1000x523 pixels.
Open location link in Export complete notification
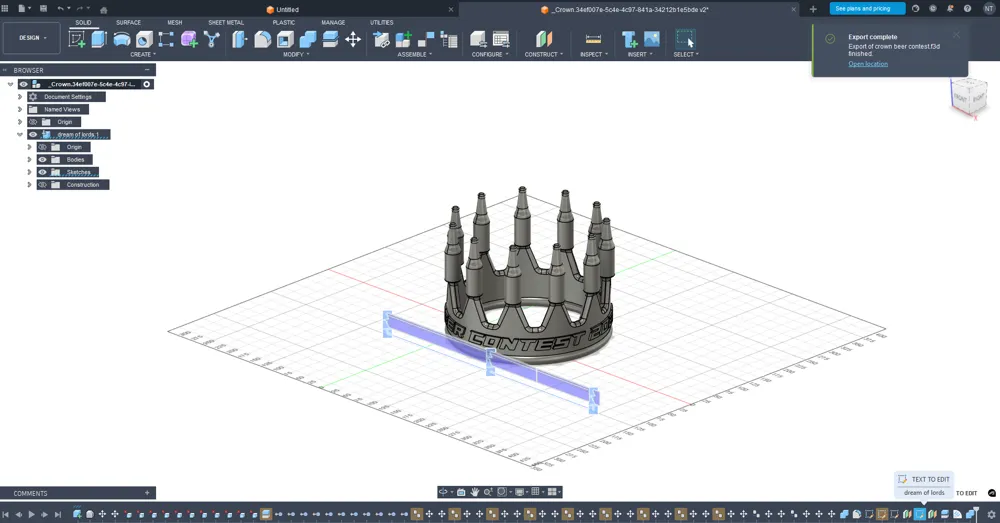tap(867, 64)
